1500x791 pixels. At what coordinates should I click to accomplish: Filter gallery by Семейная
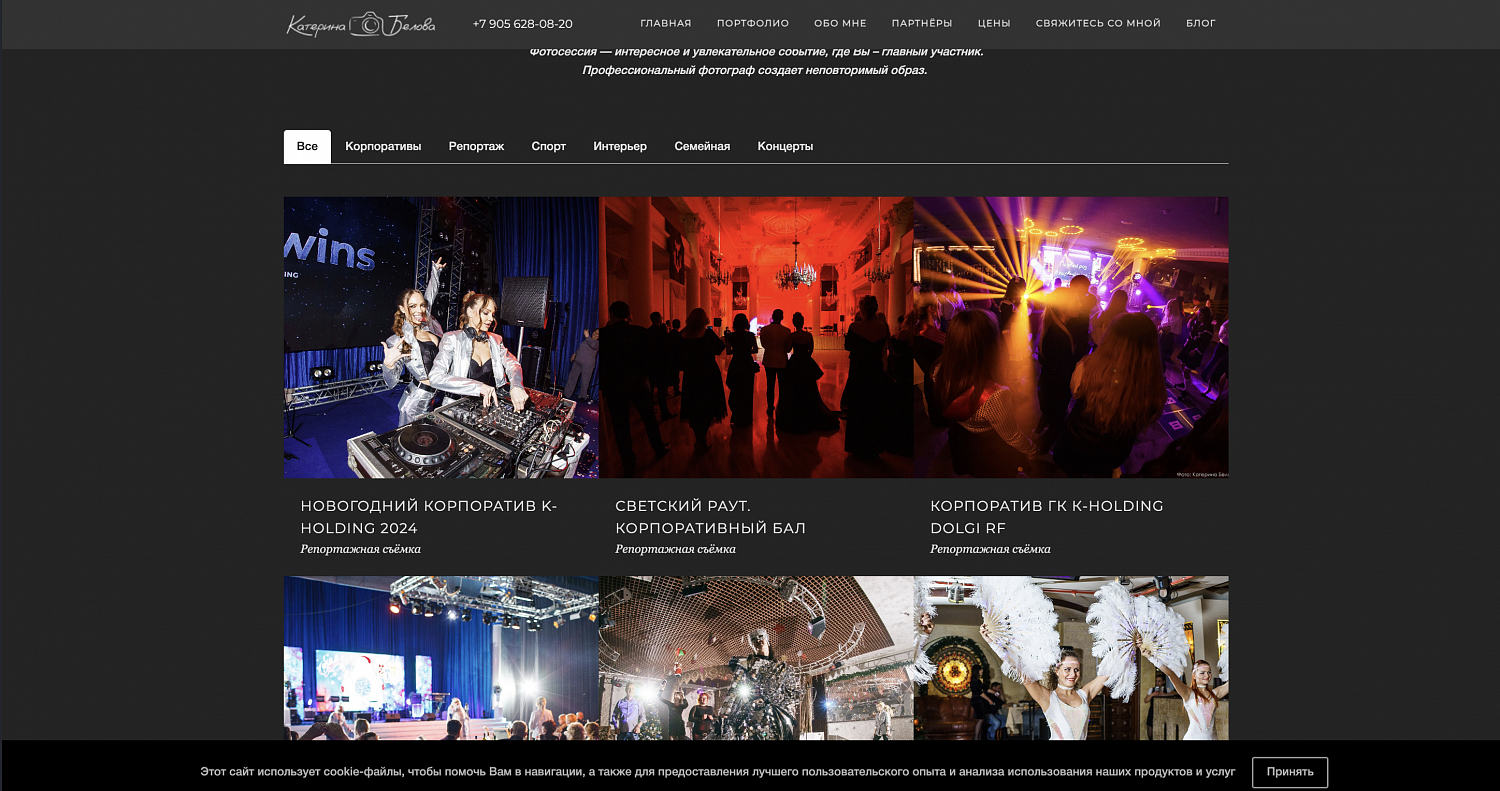point(702,146)
